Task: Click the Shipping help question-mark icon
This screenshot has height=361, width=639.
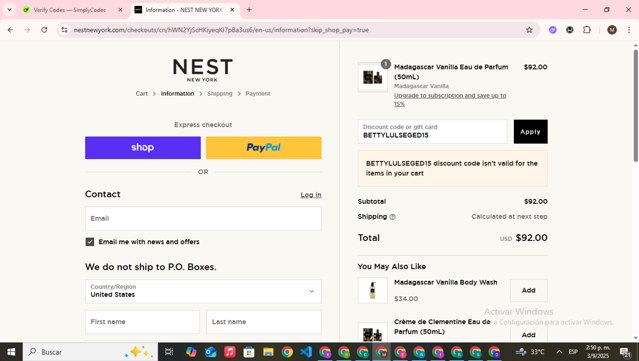Action: coord(392,217)
